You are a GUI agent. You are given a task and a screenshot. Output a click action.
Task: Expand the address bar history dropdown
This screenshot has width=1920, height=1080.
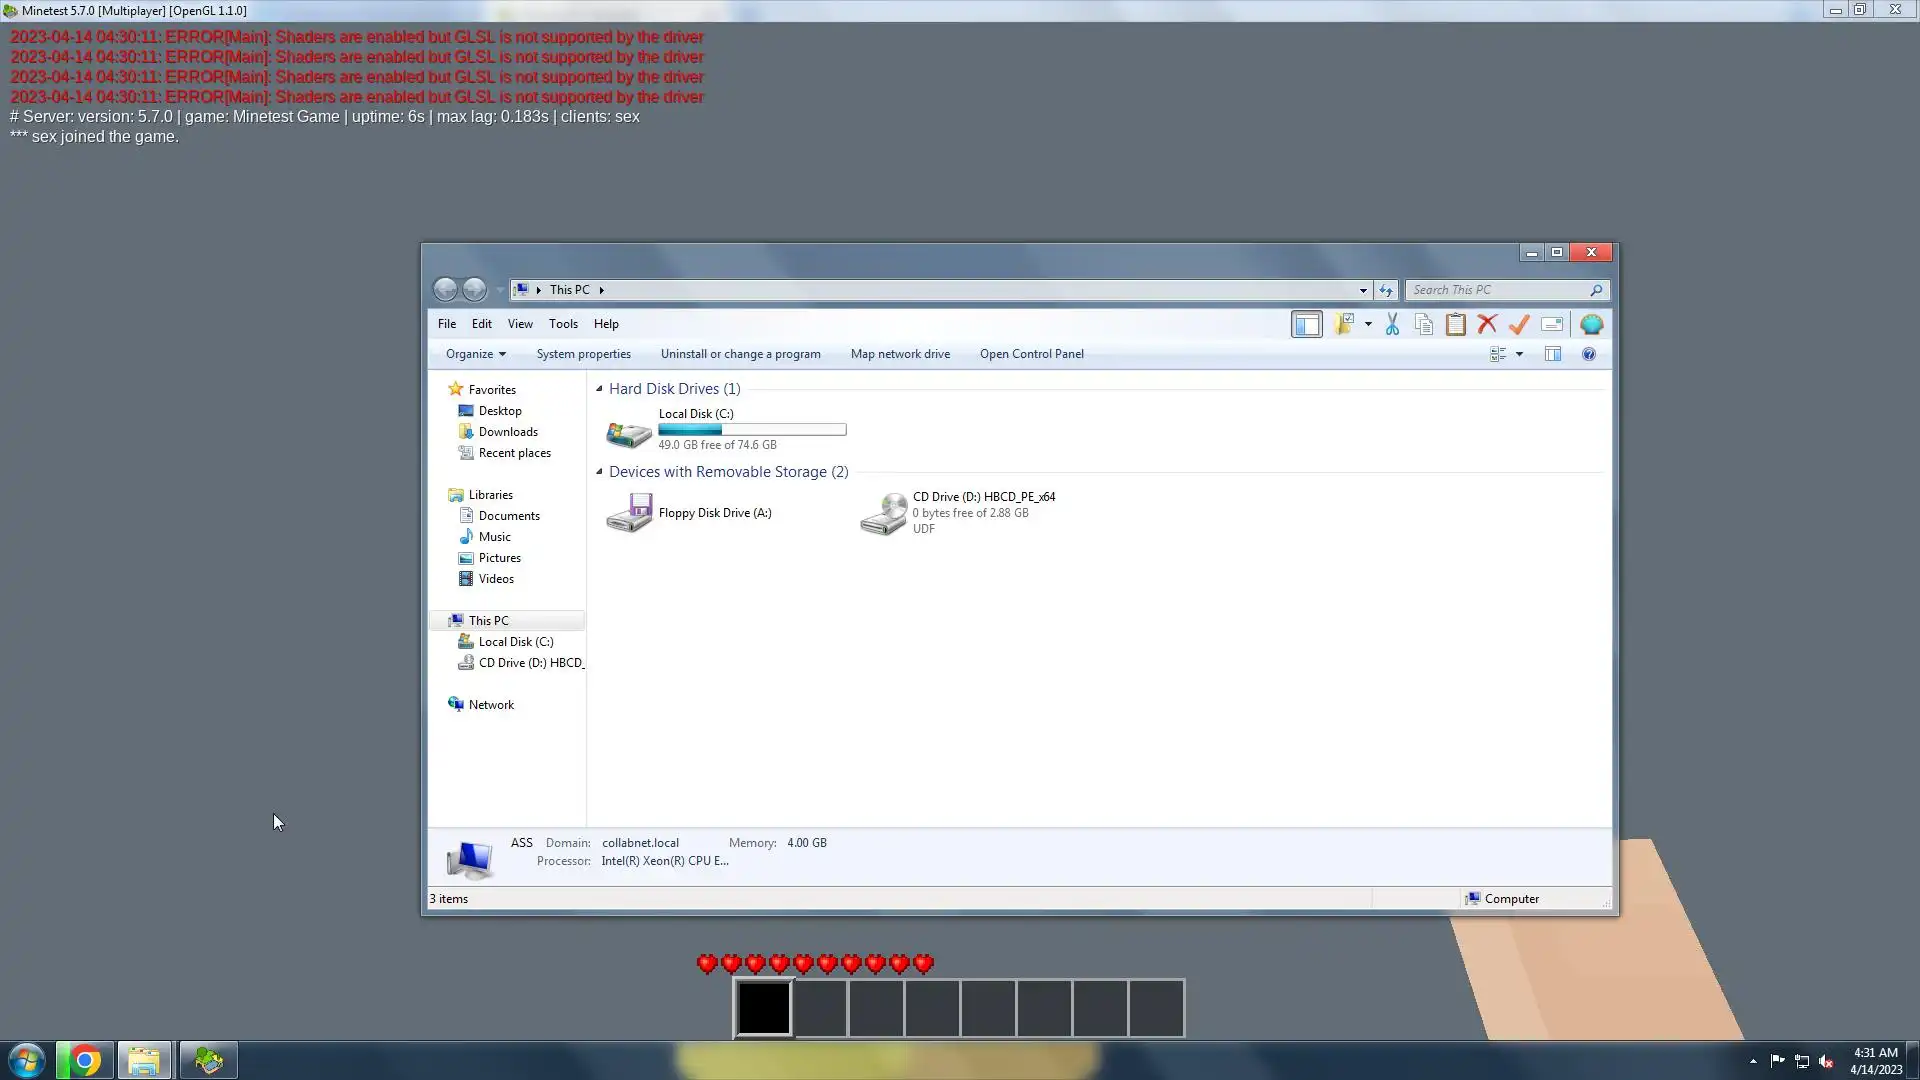1362,291
